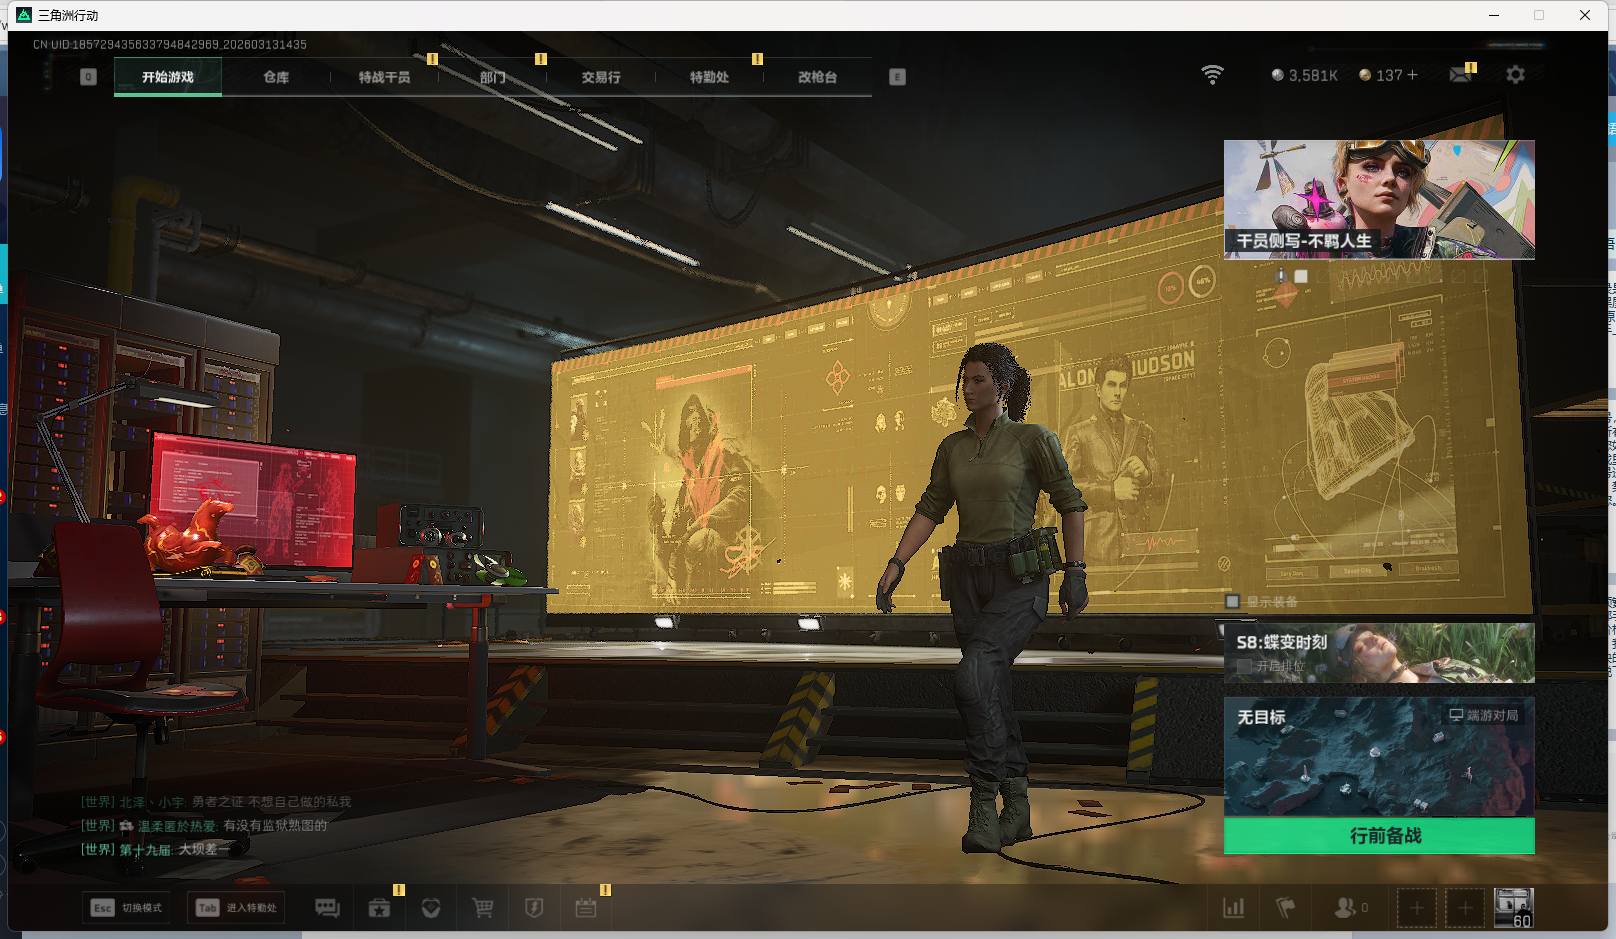Select the 开始游戏 tab
This screenshot has width=1616, height=939.
pyautogui.click(x=168, y=77)
